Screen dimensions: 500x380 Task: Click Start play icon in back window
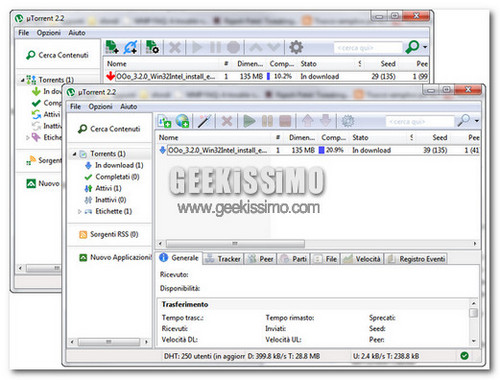point(197,47)
